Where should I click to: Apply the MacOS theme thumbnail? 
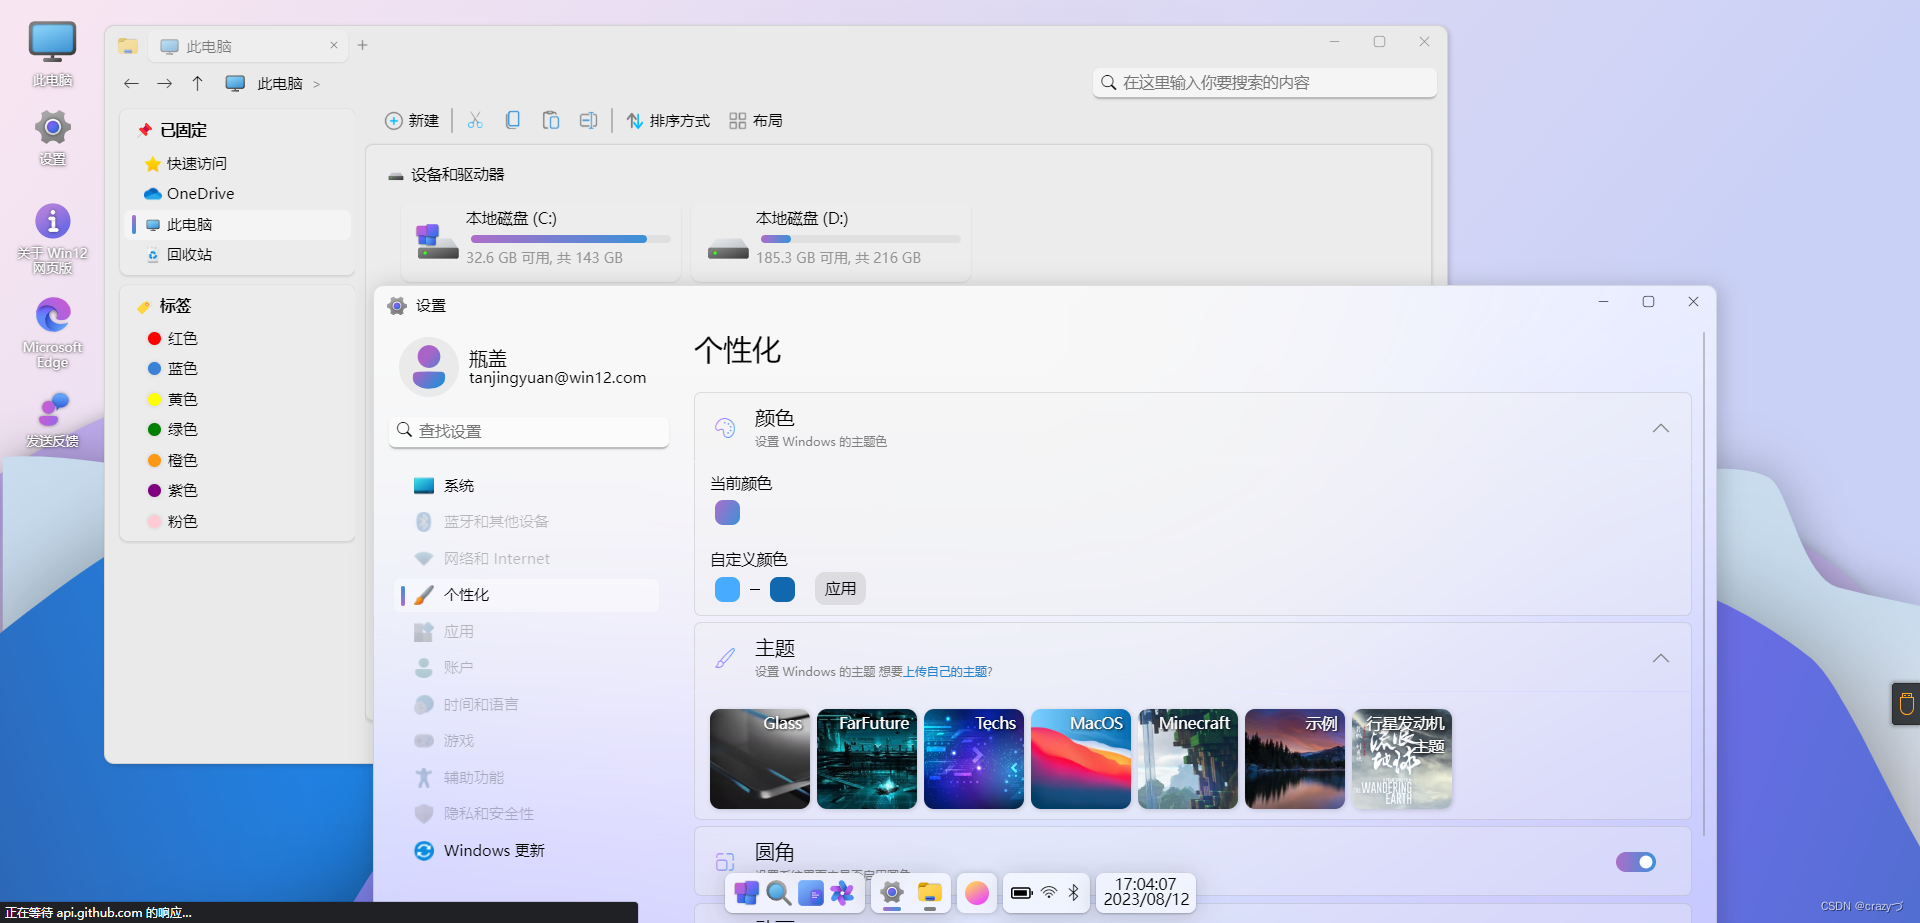click(x=1081, y=759)
